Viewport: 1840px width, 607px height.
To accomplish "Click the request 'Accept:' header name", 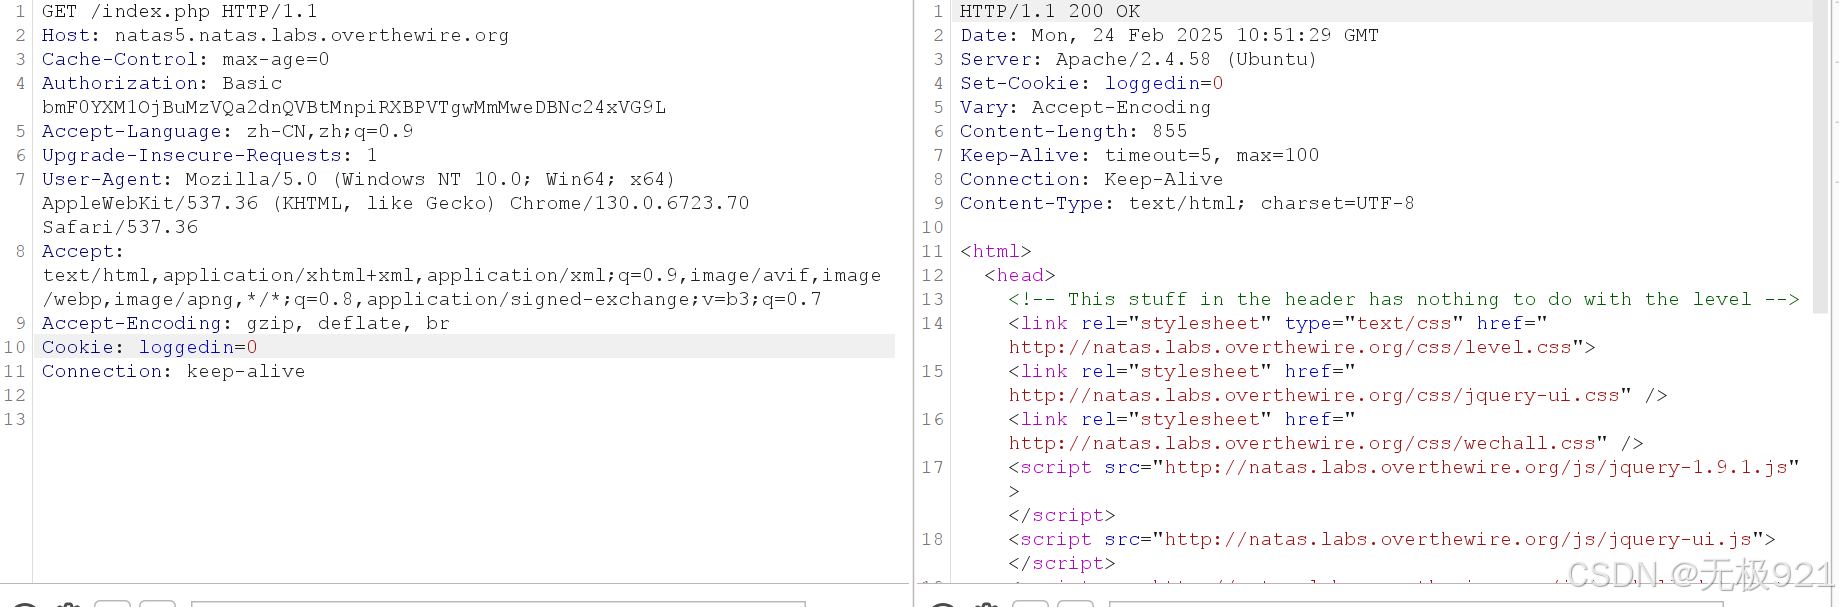I will 82,251.
